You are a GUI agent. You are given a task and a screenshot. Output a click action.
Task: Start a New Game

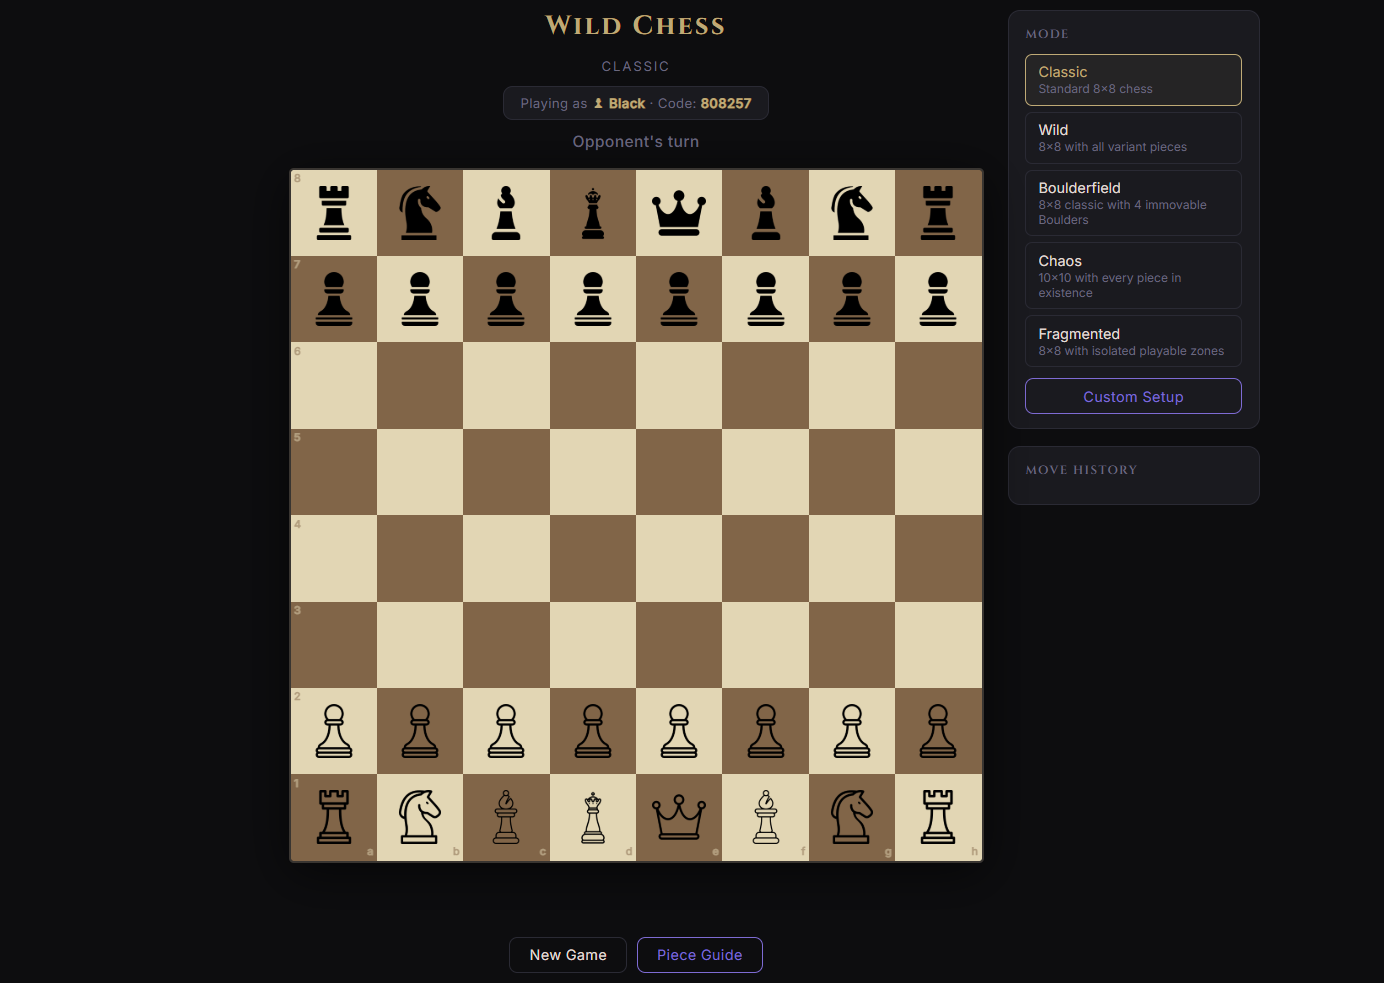[x=568, y=955]
